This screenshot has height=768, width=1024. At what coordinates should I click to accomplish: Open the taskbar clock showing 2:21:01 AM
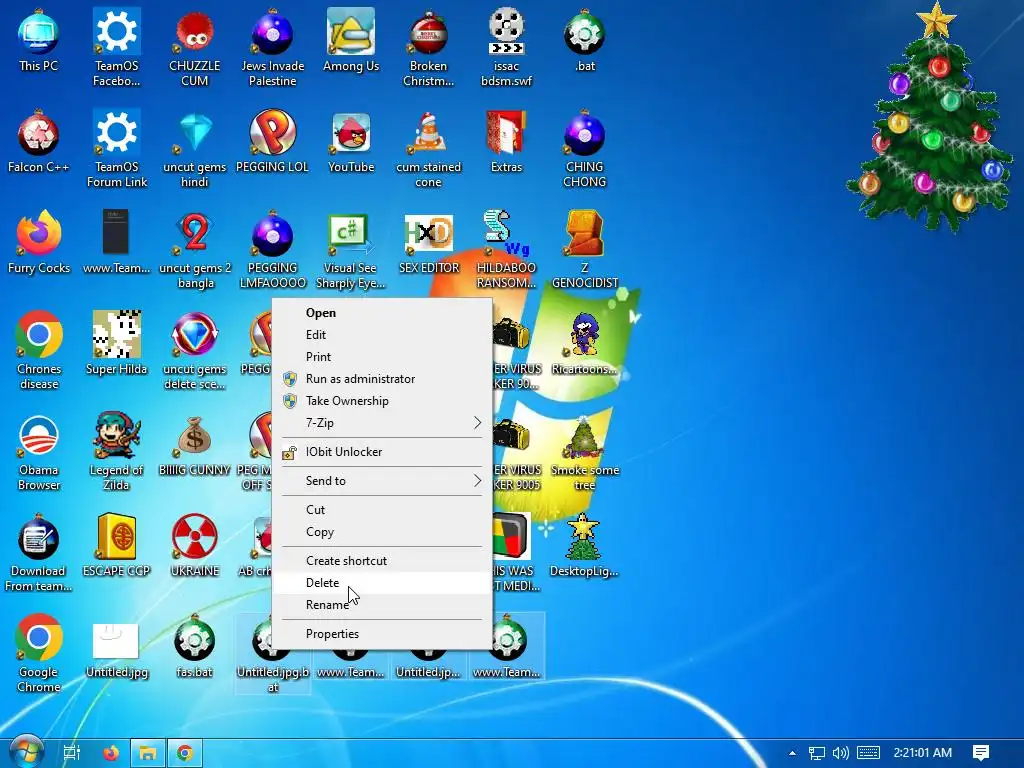pyautogui.click(x=922, y=753)
